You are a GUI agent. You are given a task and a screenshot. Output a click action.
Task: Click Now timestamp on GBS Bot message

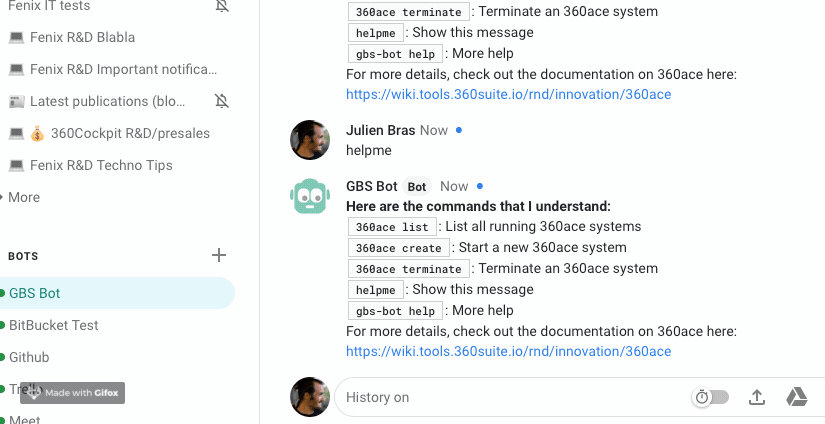pyautogui.click(x=454, y=186)
